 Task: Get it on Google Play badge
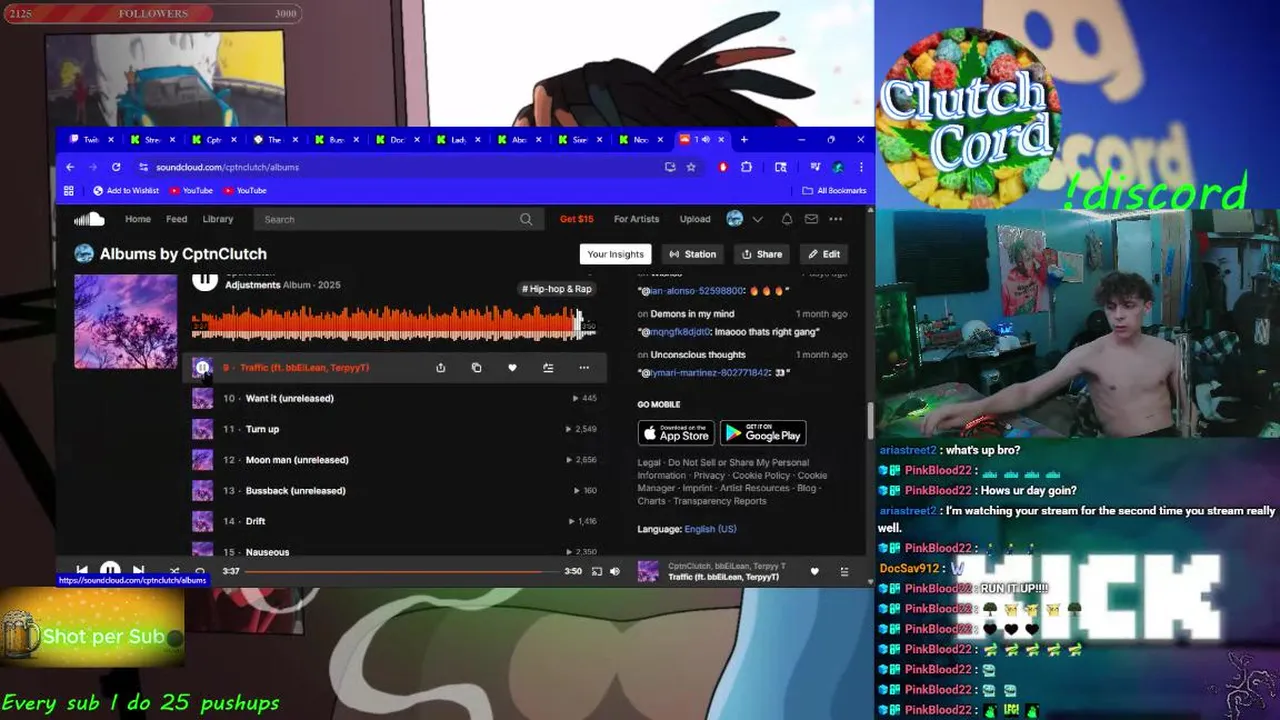pyautogui.click(x=763, y=433)
